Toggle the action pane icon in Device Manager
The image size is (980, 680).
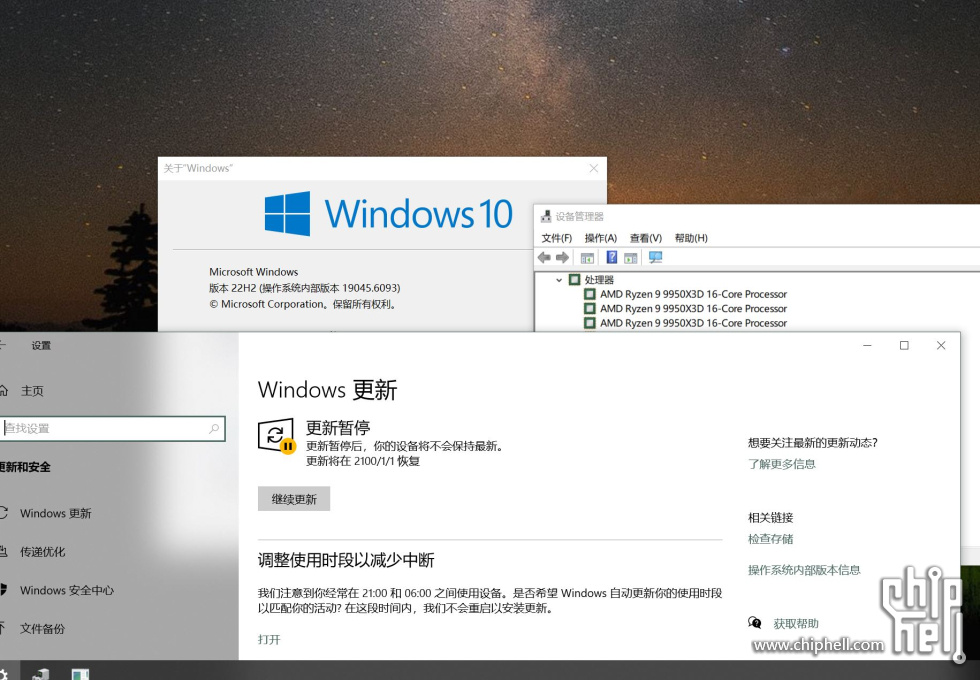tap(631, 258)
